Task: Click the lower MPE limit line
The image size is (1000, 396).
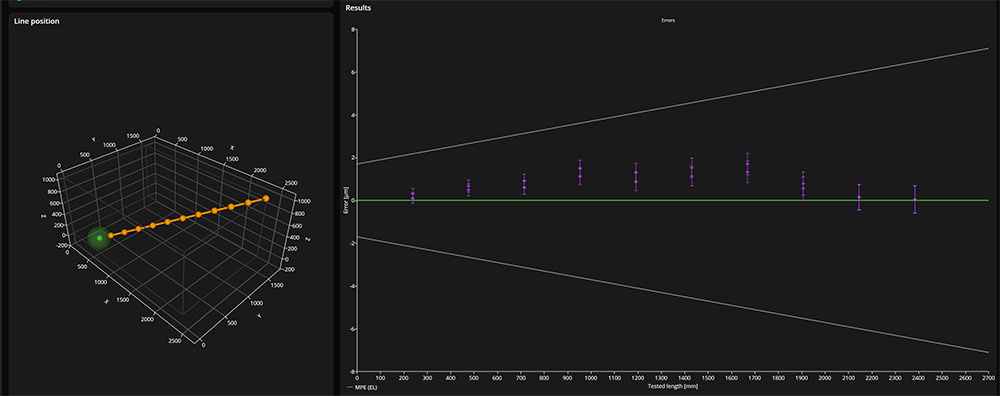Action: (672, 295)
